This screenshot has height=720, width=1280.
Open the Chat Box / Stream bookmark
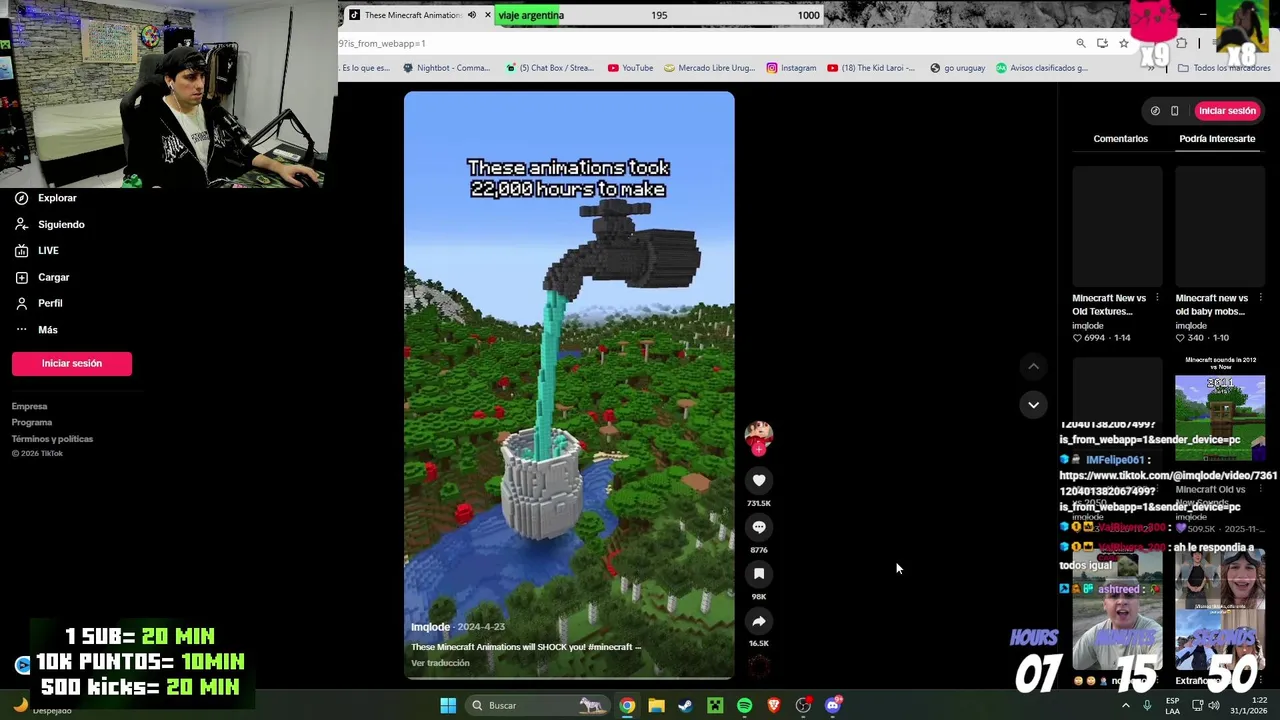[549, 68]
